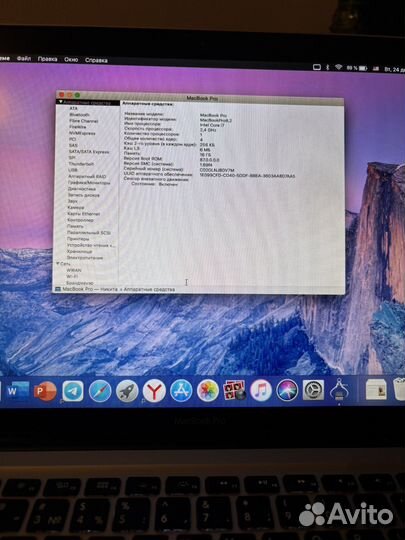Open the Окно menu
Screen dimensions: 405x540
pos(71,59)
